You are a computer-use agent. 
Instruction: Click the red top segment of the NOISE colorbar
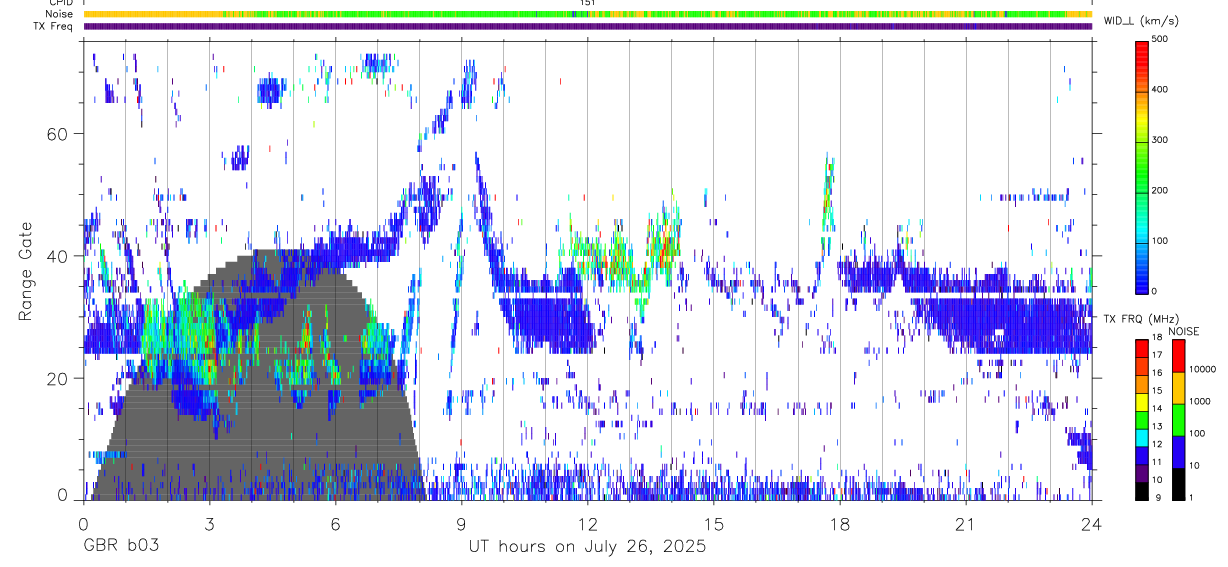pos(1179,355)
